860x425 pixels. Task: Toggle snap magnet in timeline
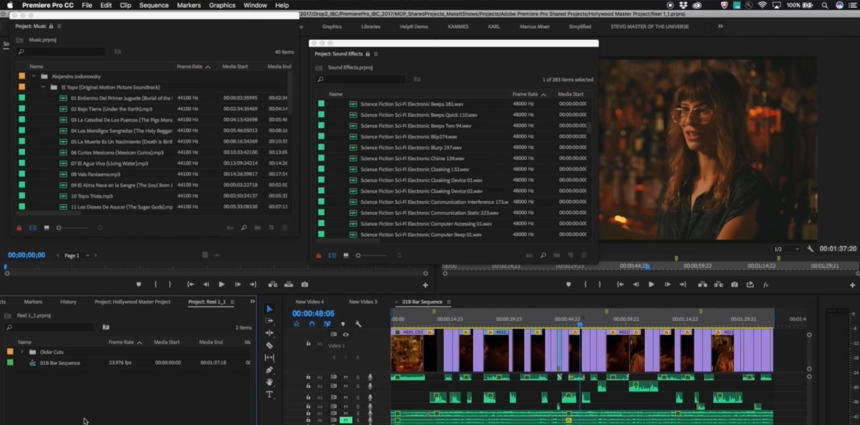(312, 324)
